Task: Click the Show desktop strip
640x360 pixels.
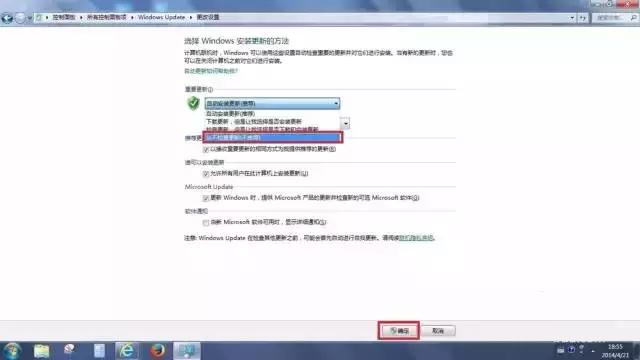Action: click(636, 351)
